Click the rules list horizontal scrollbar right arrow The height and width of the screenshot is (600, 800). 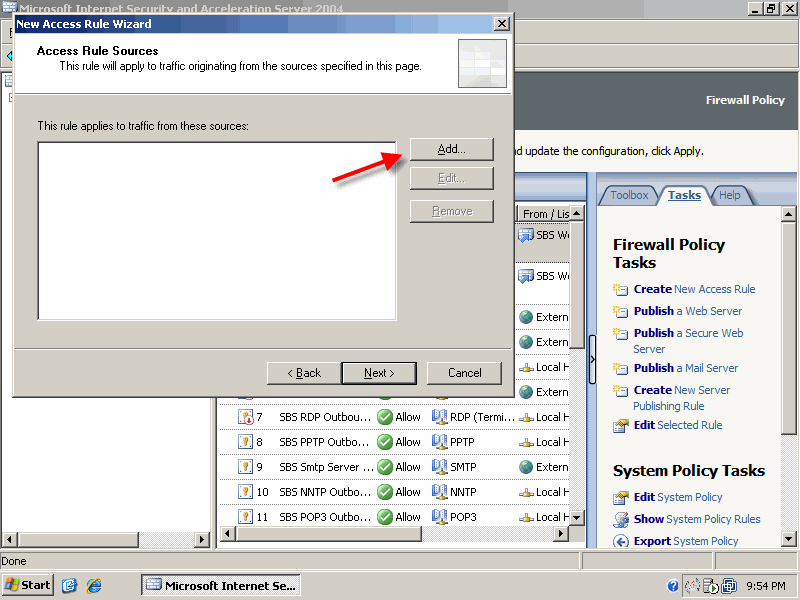point(561,534)
